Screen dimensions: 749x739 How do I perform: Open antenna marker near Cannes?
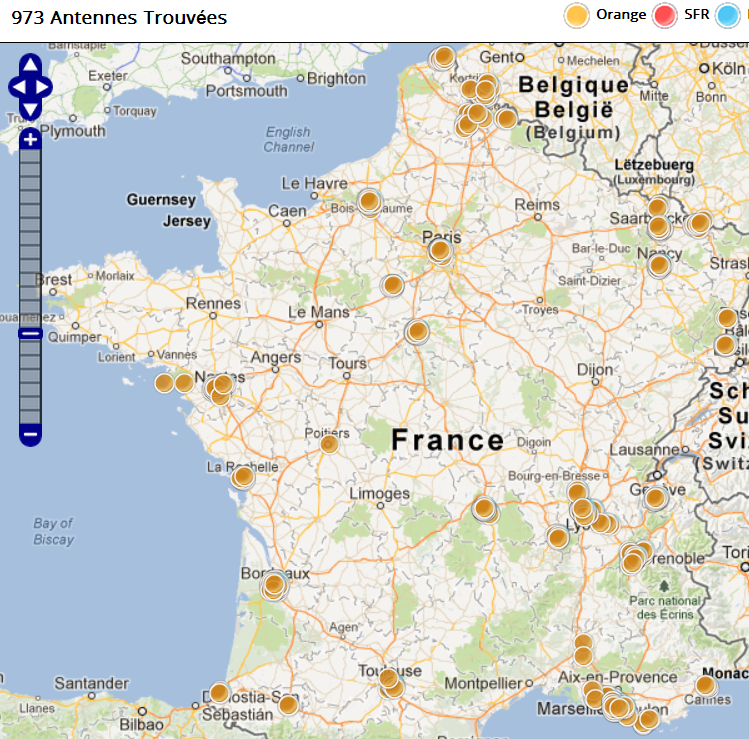tap(705, 685)
